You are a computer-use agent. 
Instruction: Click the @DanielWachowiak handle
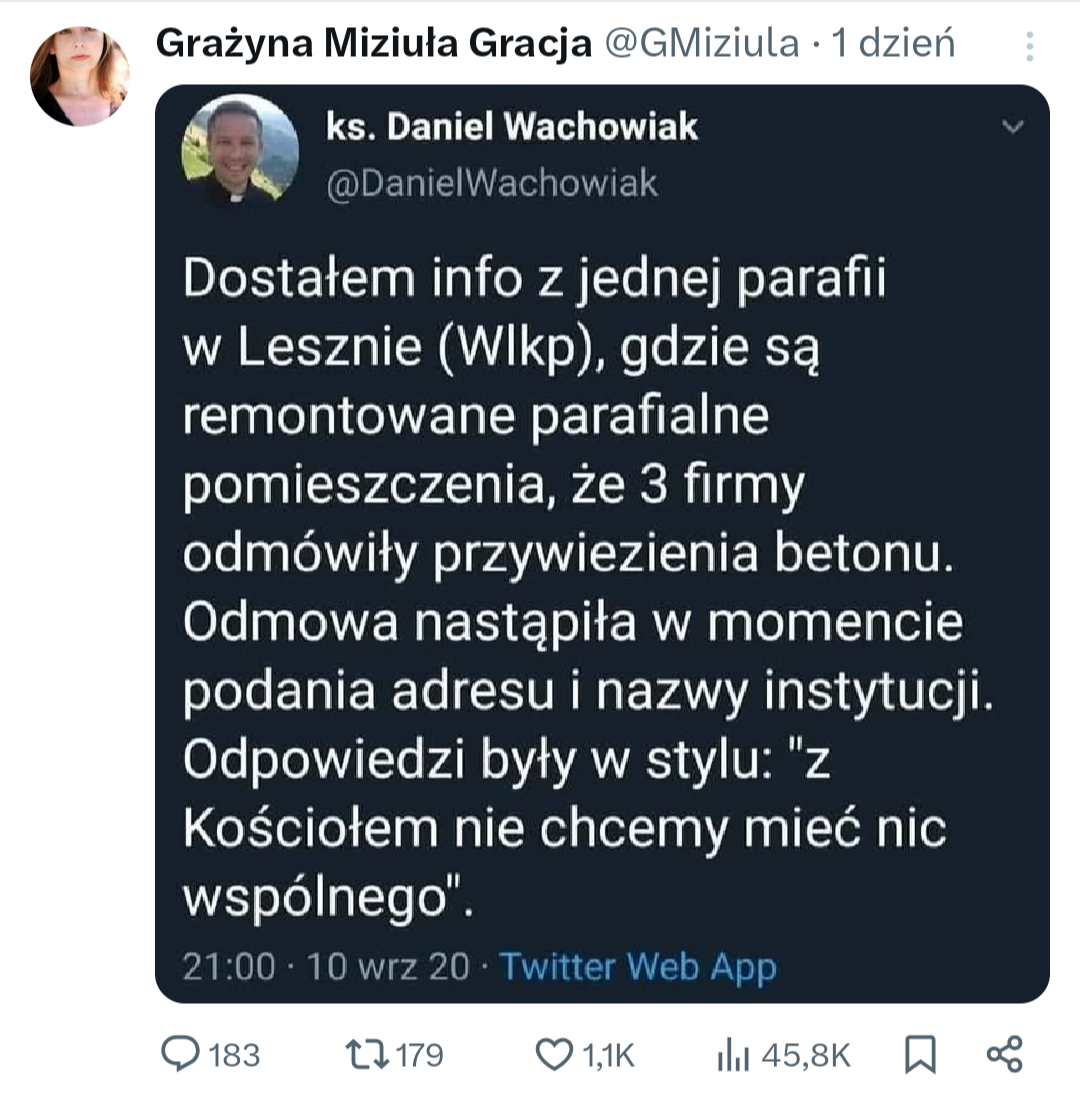[x=493, y=184]
